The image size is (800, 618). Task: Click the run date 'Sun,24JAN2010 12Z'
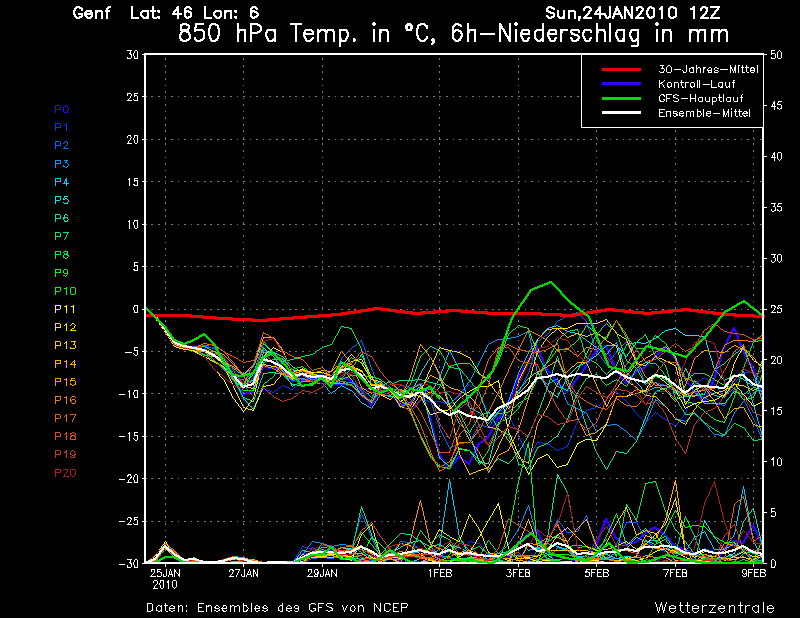pyautogui.click(x=633, y=13)
